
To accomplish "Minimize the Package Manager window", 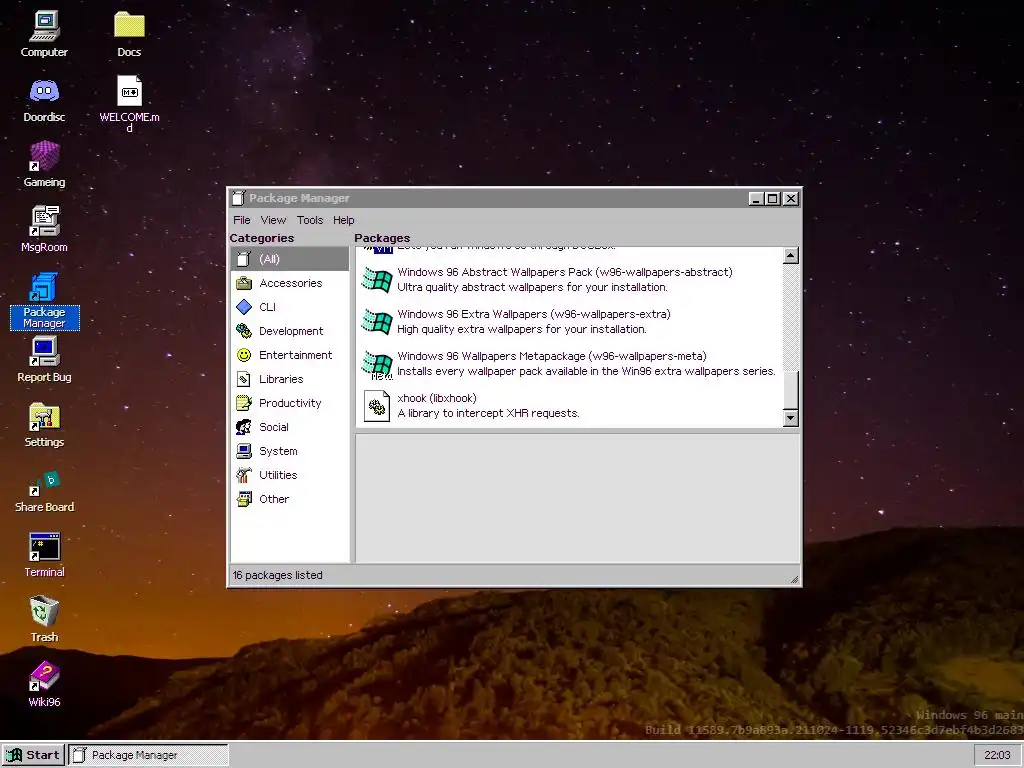I will tap(756, 199).
